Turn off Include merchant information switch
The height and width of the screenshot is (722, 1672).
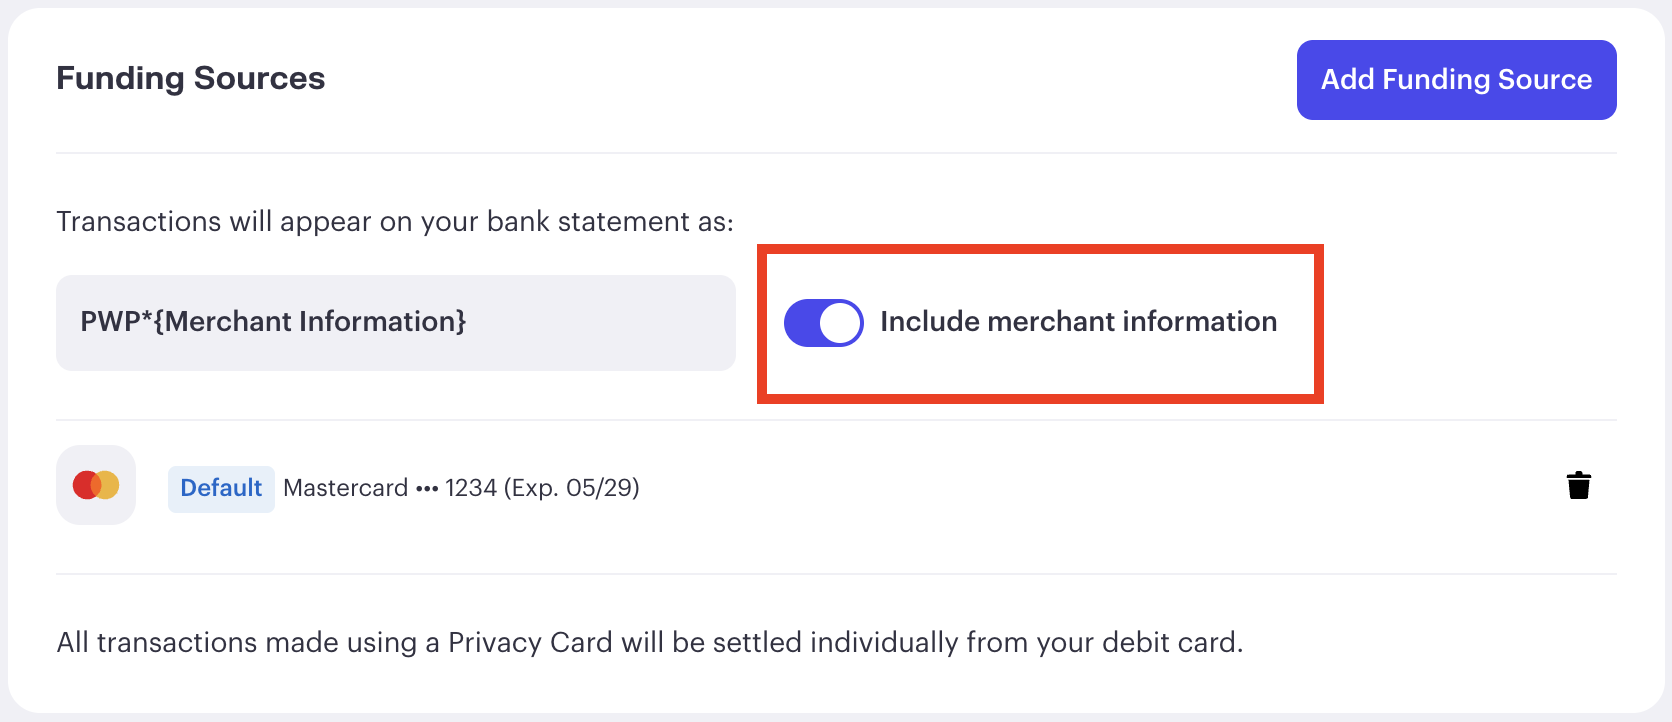(x=824, y=323)
